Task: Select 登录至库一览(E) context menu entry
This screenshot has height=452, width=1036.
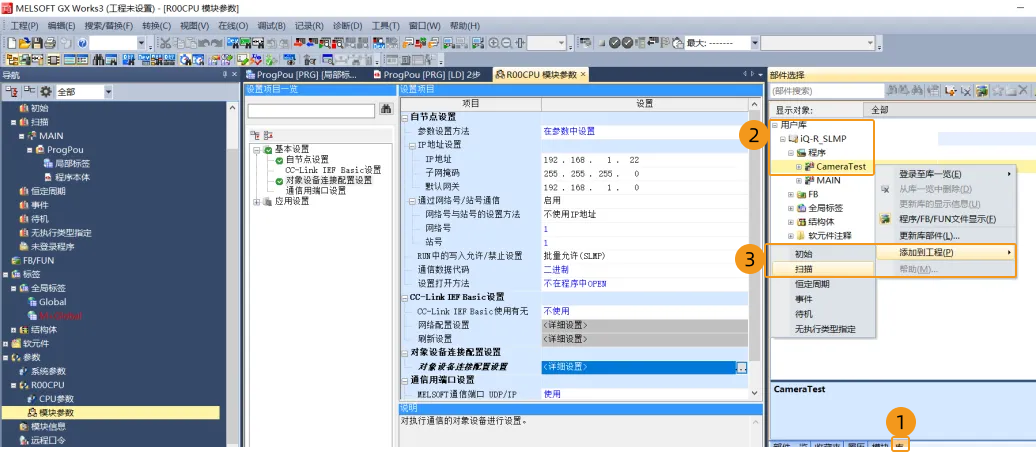Action: pos(945,174)
